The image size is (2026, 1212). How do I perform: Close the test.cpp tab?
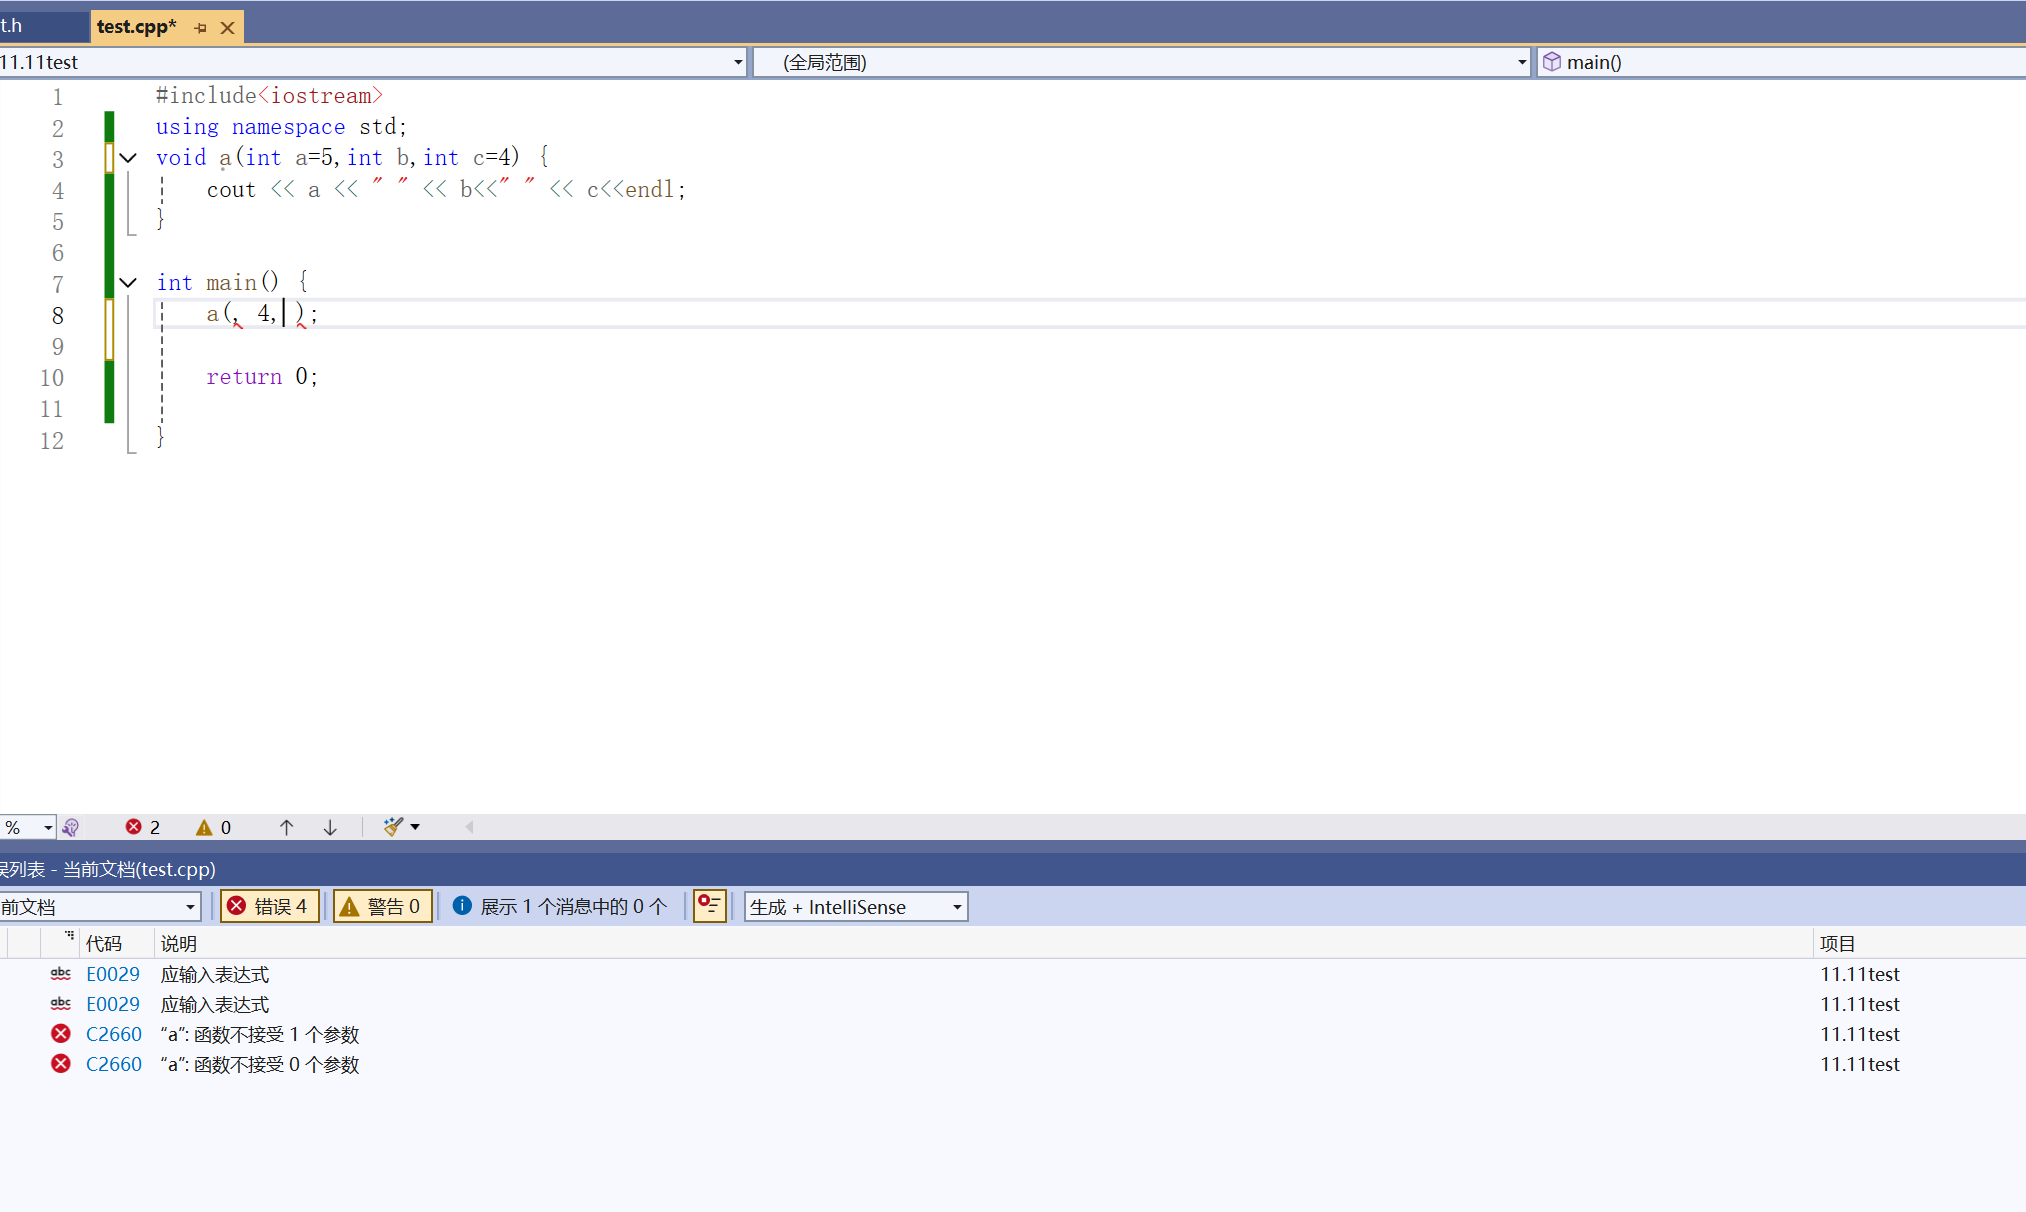[x=228, y=28]
